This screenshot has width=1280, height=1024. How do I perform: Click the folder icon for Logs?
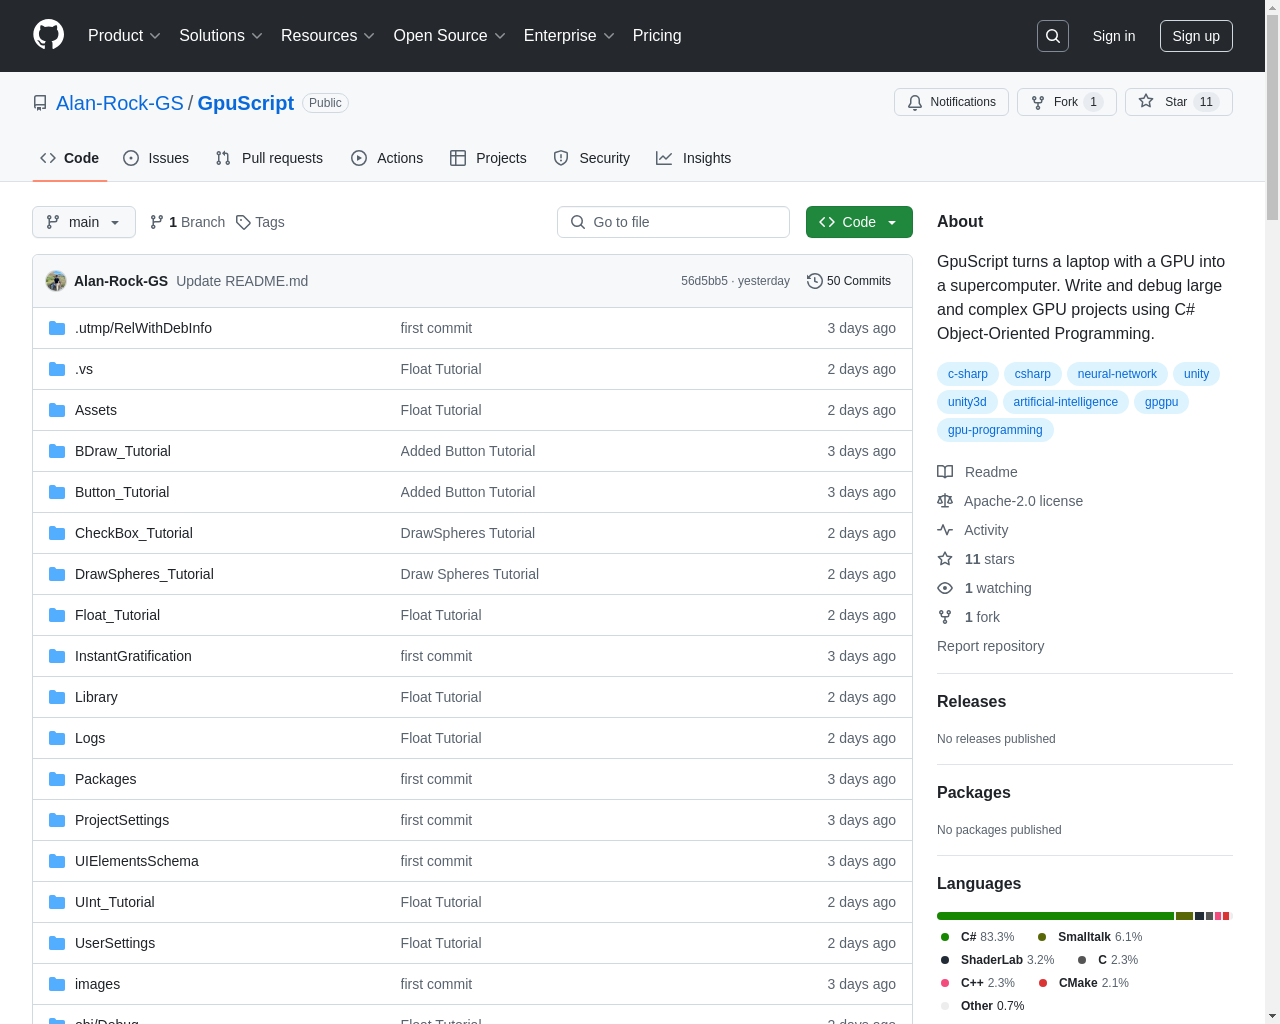[x=57, y=738]
